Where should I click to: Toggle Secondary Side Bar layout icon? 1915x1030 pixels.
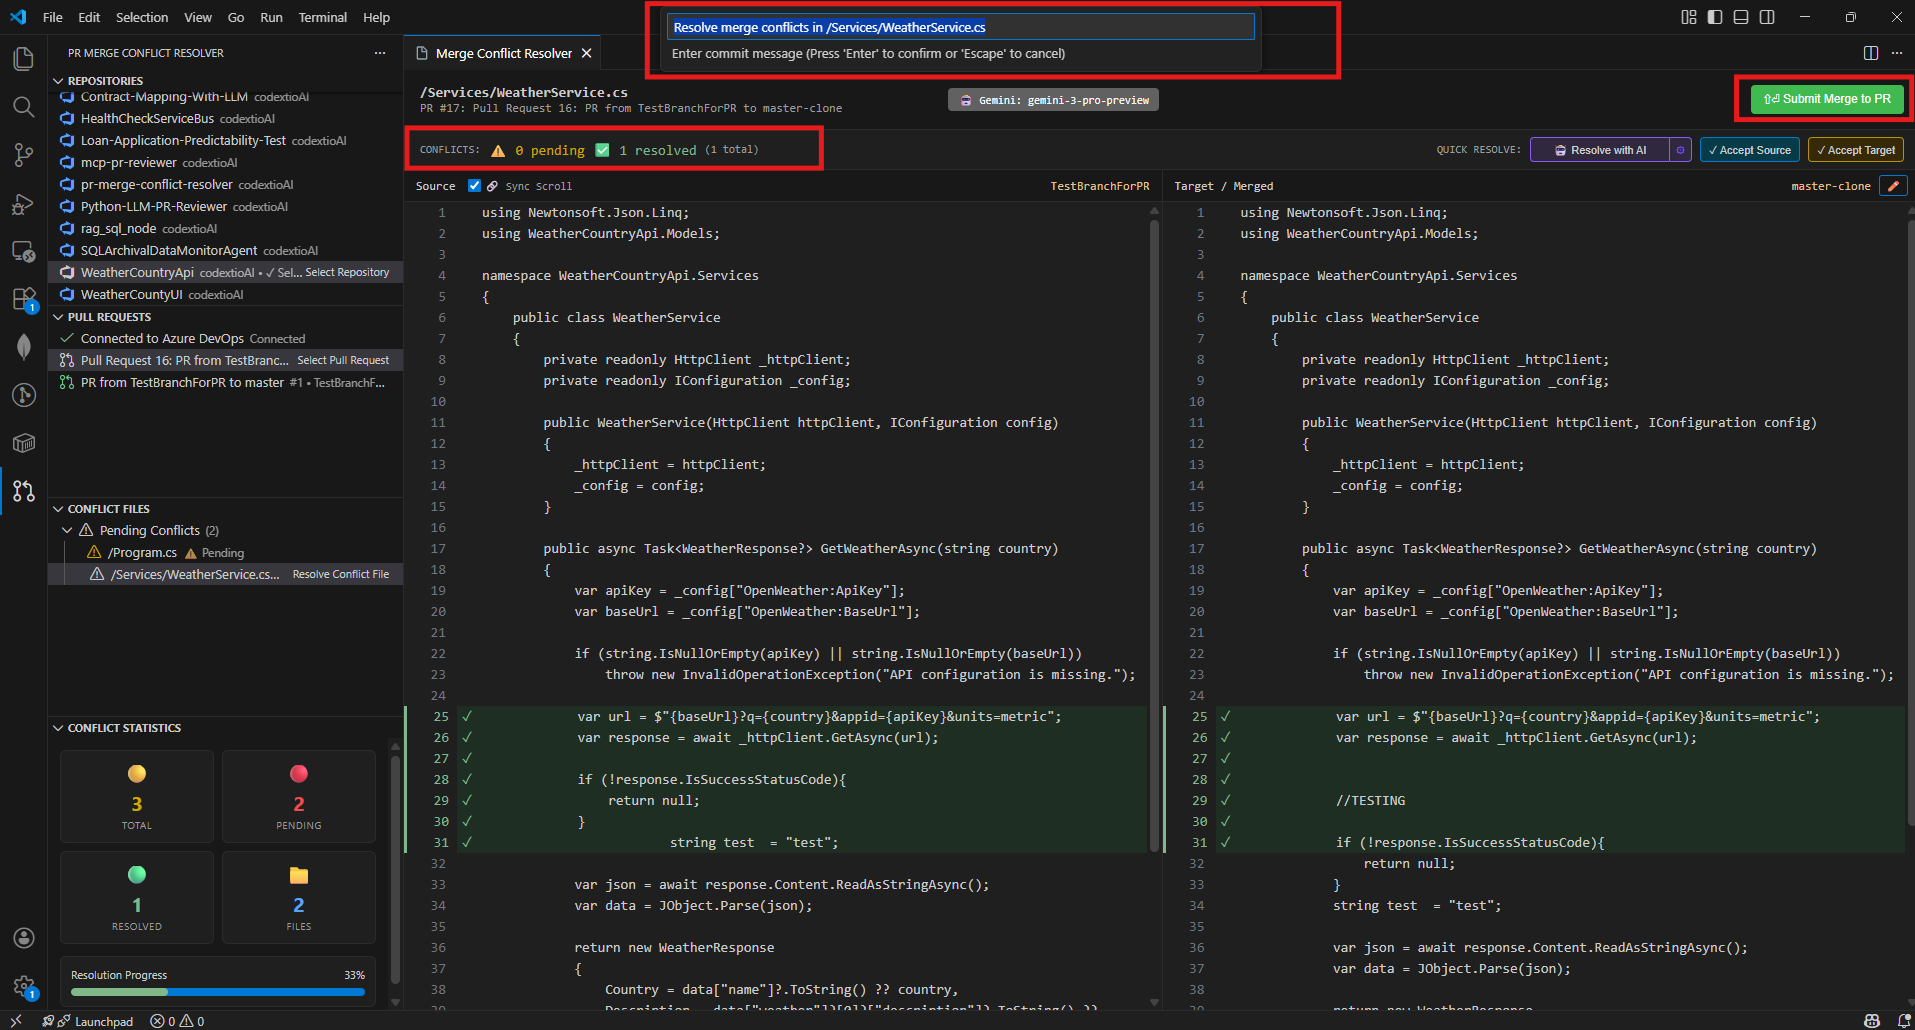[x=1767, y=17]
